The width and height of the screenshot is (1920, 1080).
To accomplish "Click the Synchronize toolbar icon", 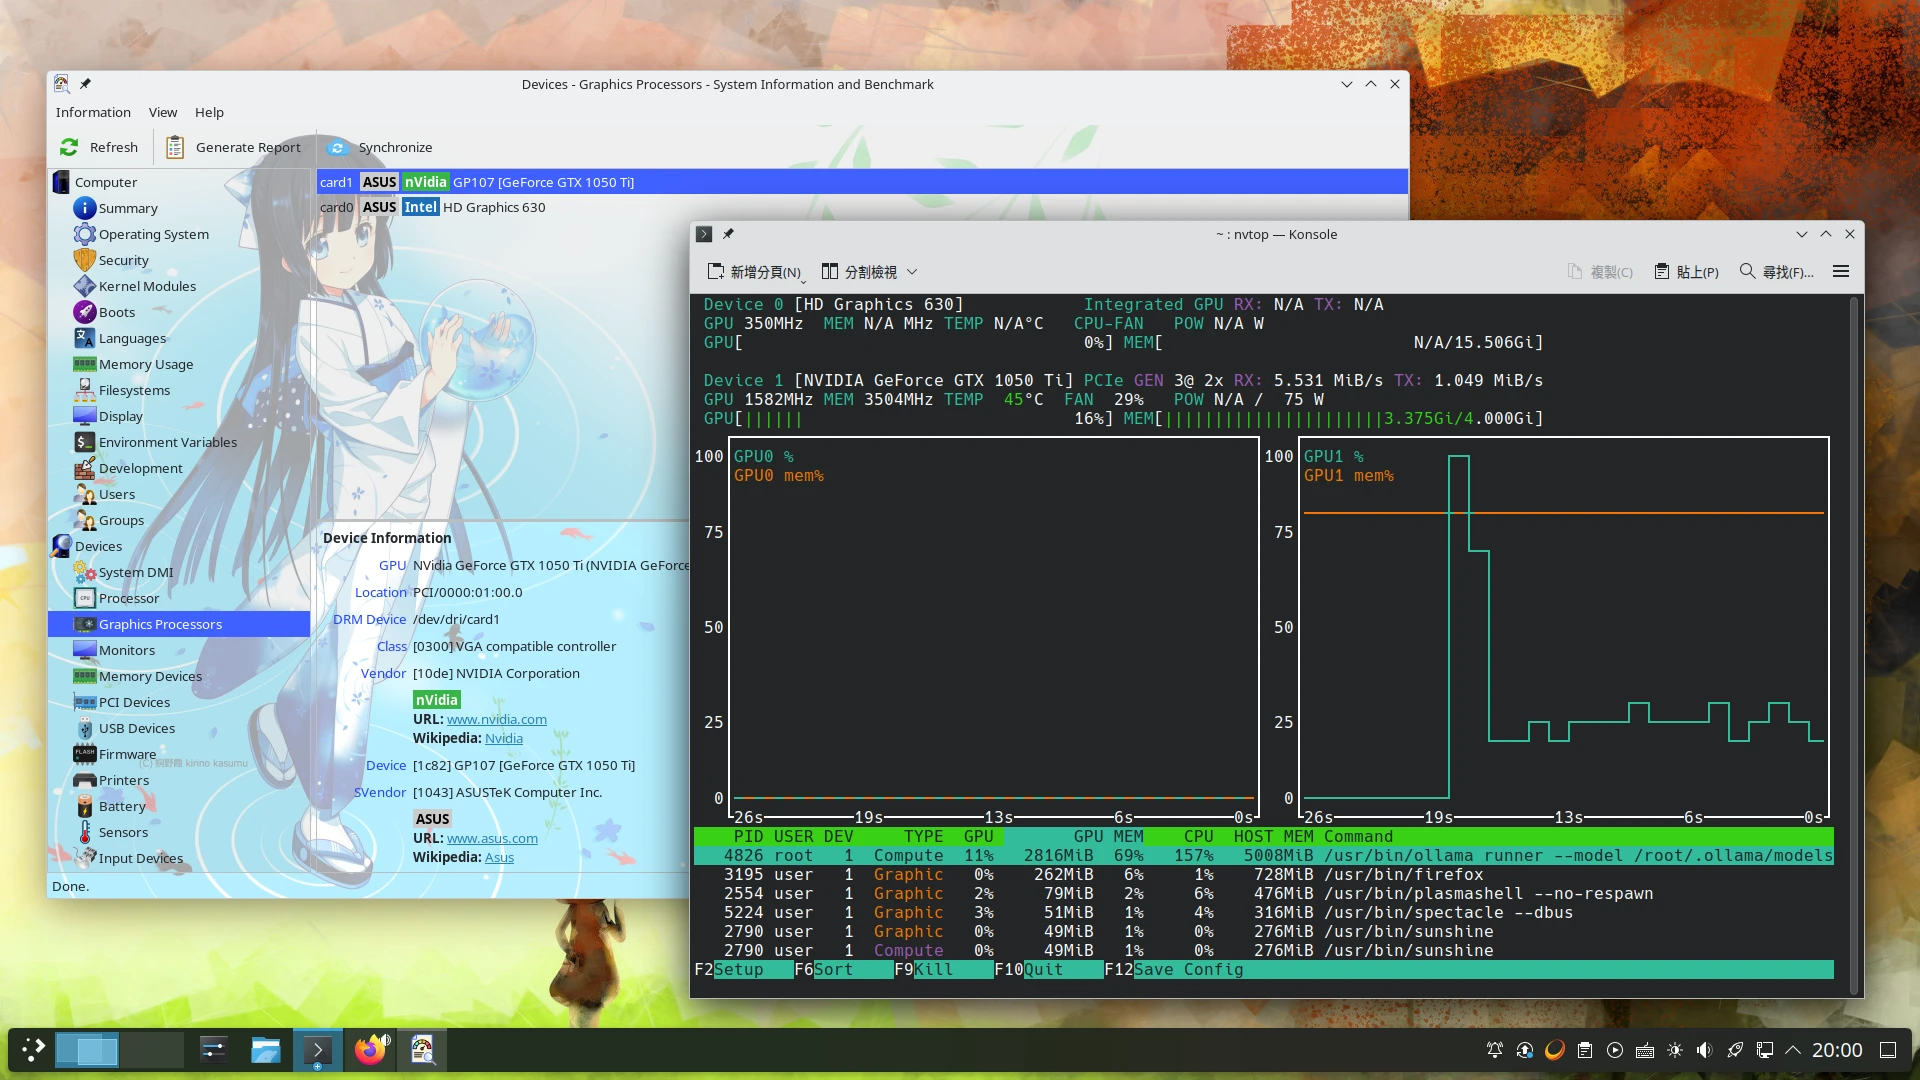I will click(x=338, y=147).
